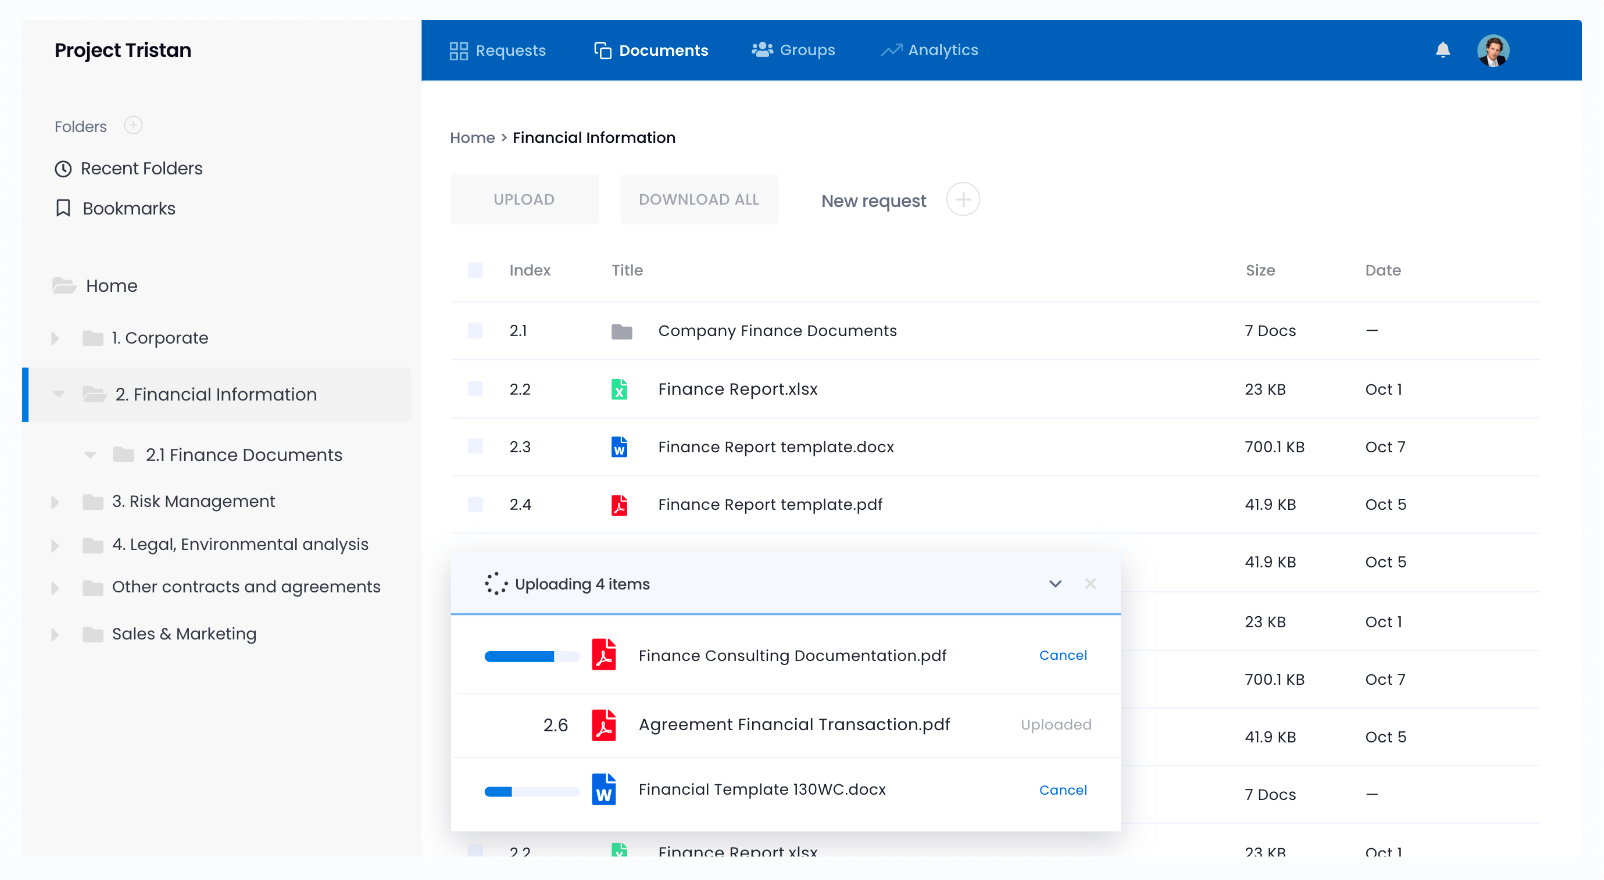Open the user profile avatar
The height and width of the screenshot is (880, 1604).
click(1493, 50)
